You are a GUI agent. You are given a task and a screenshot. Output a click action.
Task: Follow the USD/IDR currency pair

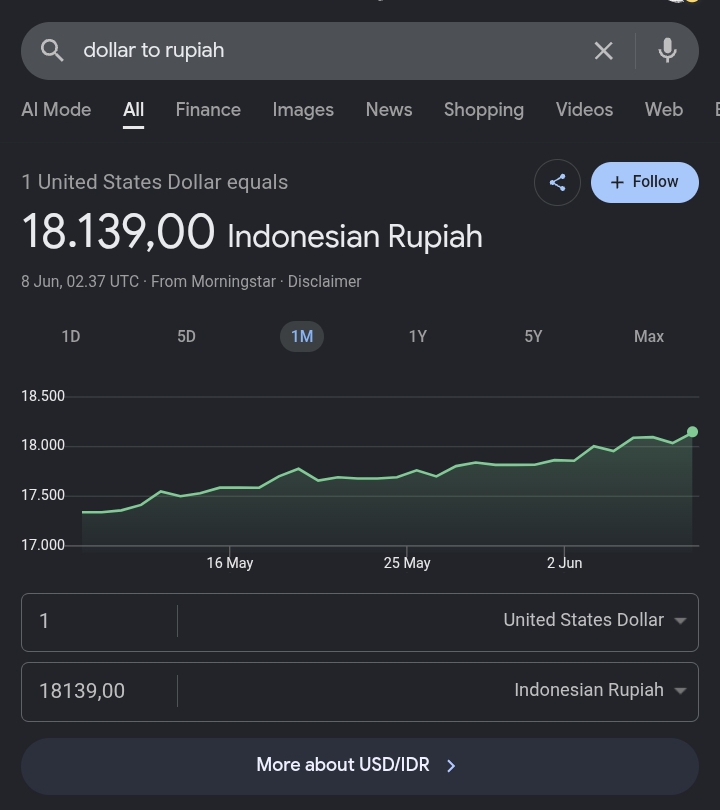(x=645, y=182)
